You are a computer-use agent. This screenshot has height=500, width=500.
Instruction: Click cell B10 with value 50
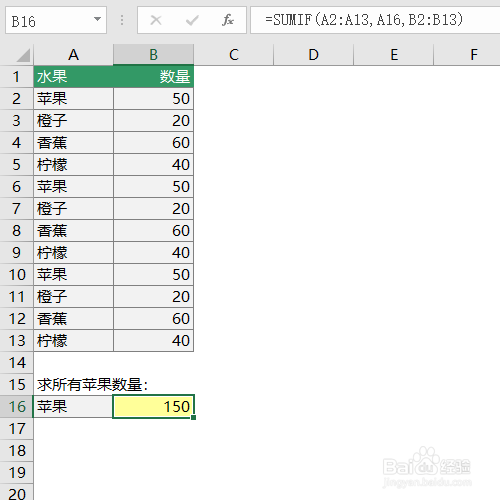point(153,275)
